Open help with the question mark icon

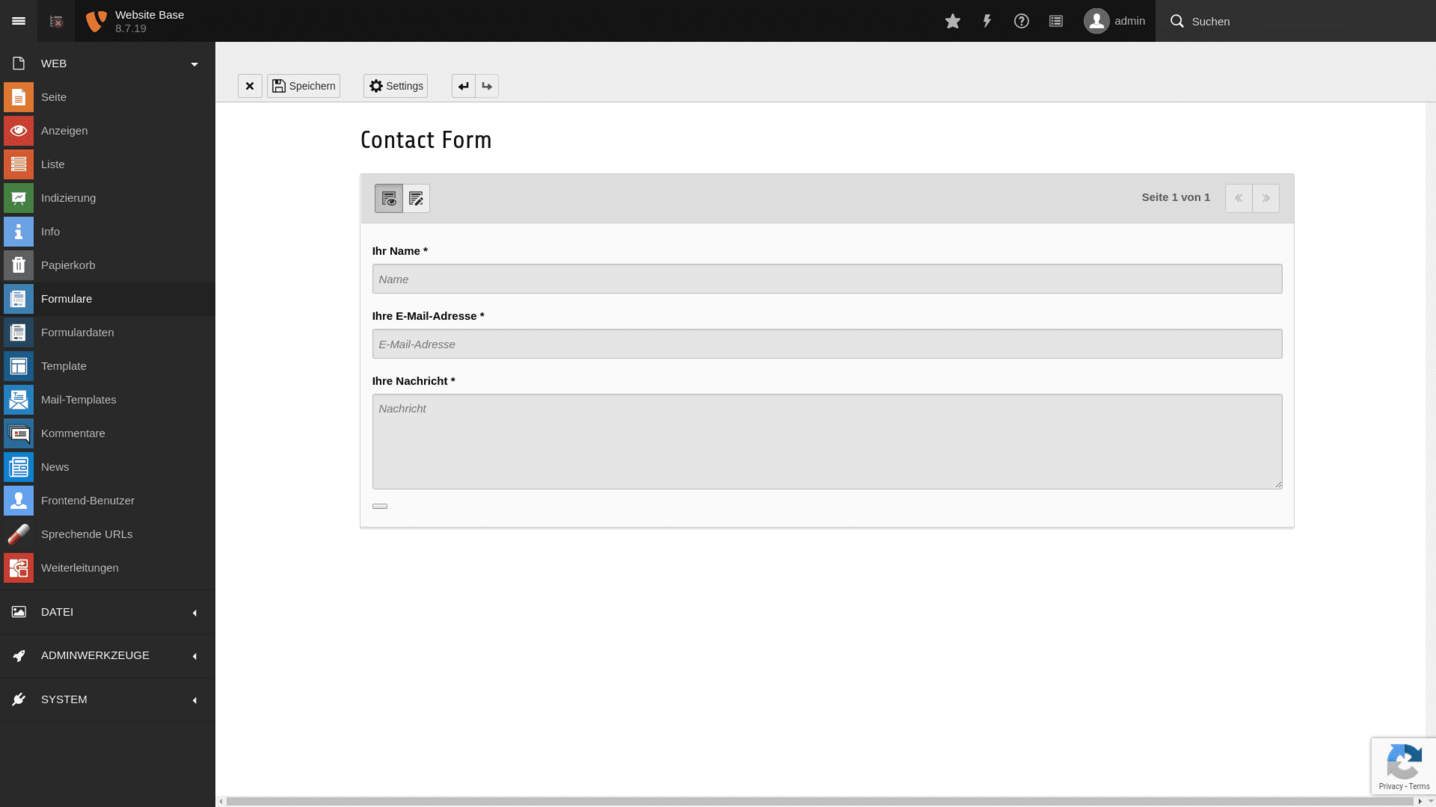pyautogui.click(x=1021, y=20)
